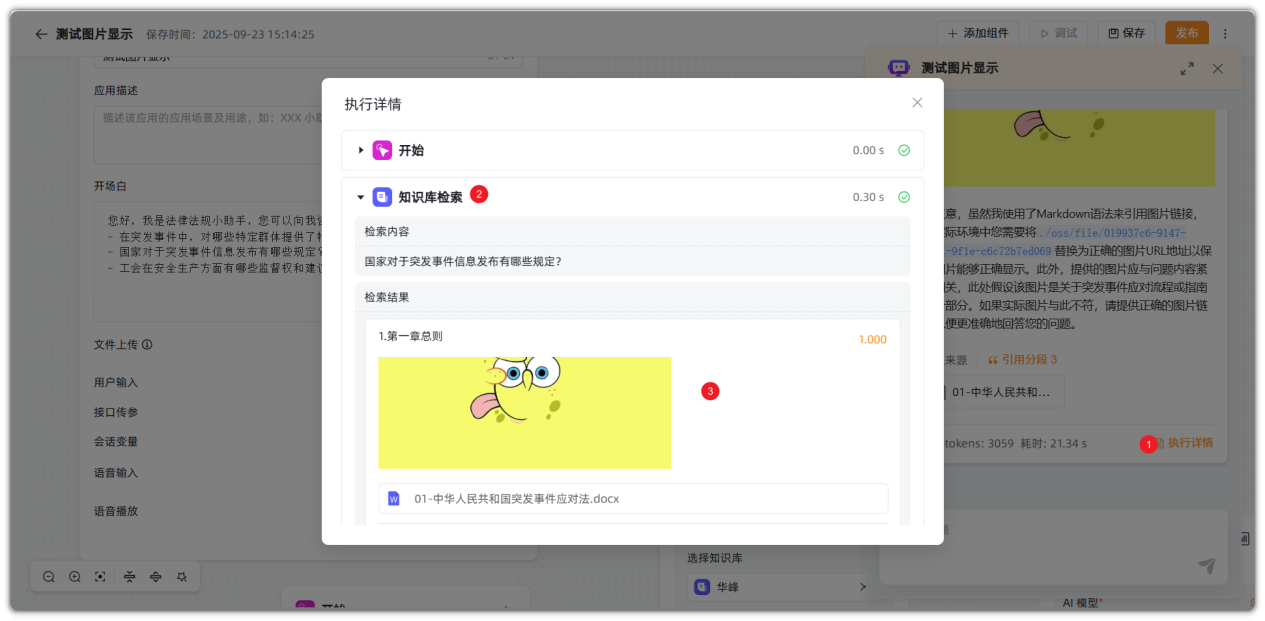Collapse the 知识库检索 step

click(x=361, y=198)
